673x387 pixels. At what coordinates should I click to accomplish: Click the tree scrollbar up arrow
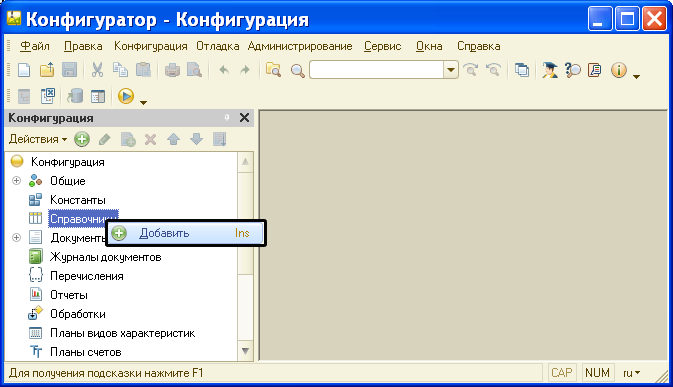(x=245, y=162)
